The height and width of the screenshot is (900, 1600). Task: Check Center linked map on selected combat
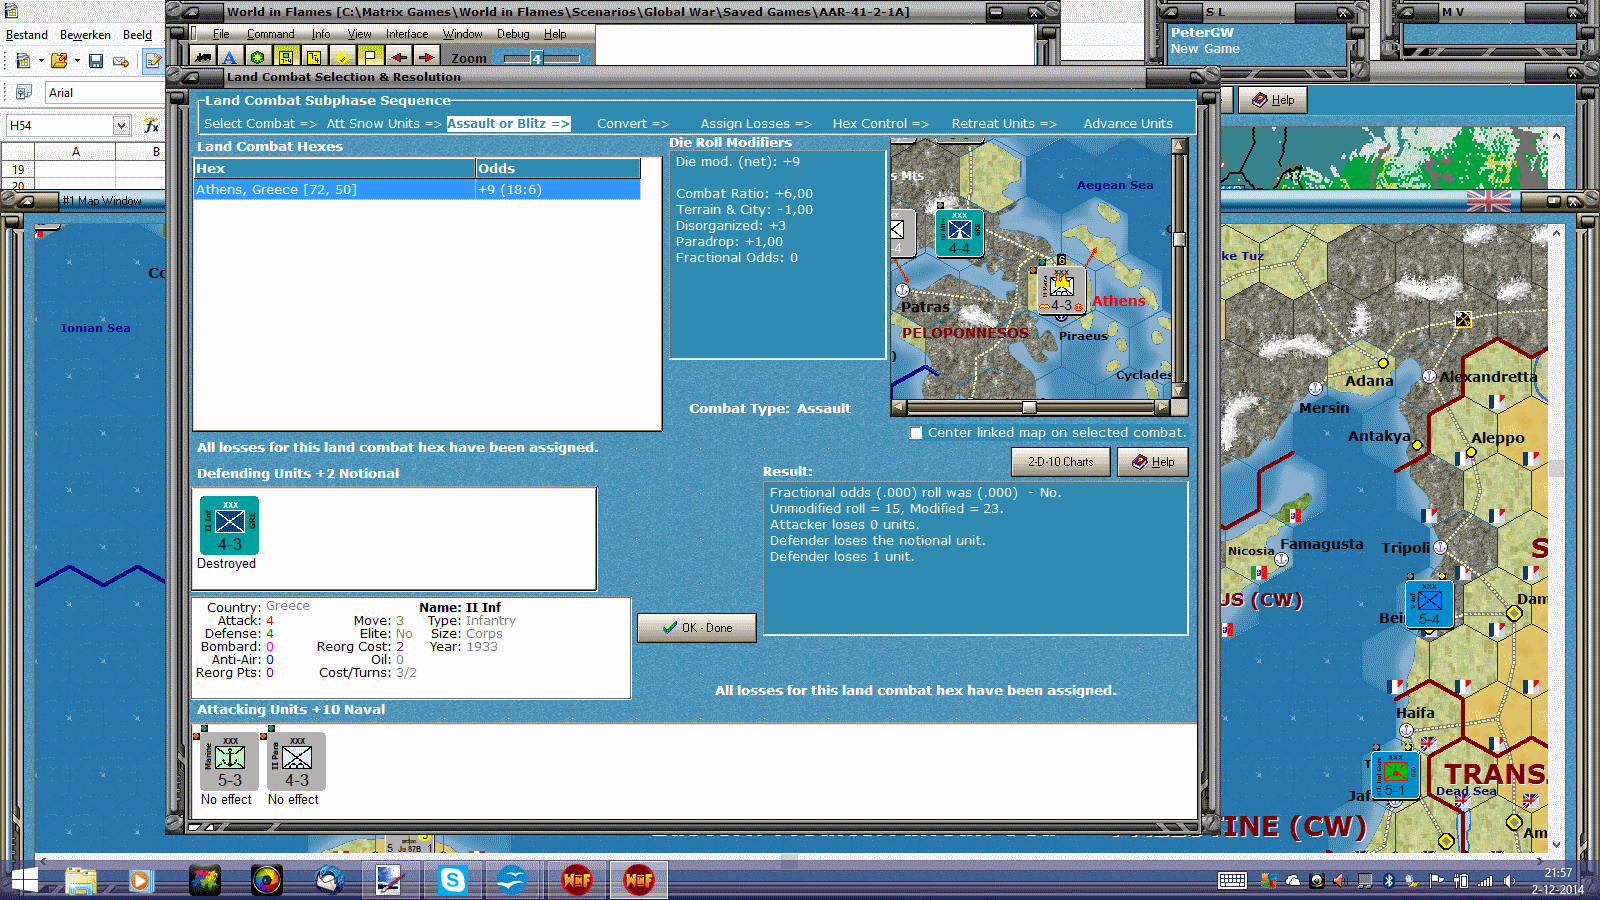click(916, 433)
